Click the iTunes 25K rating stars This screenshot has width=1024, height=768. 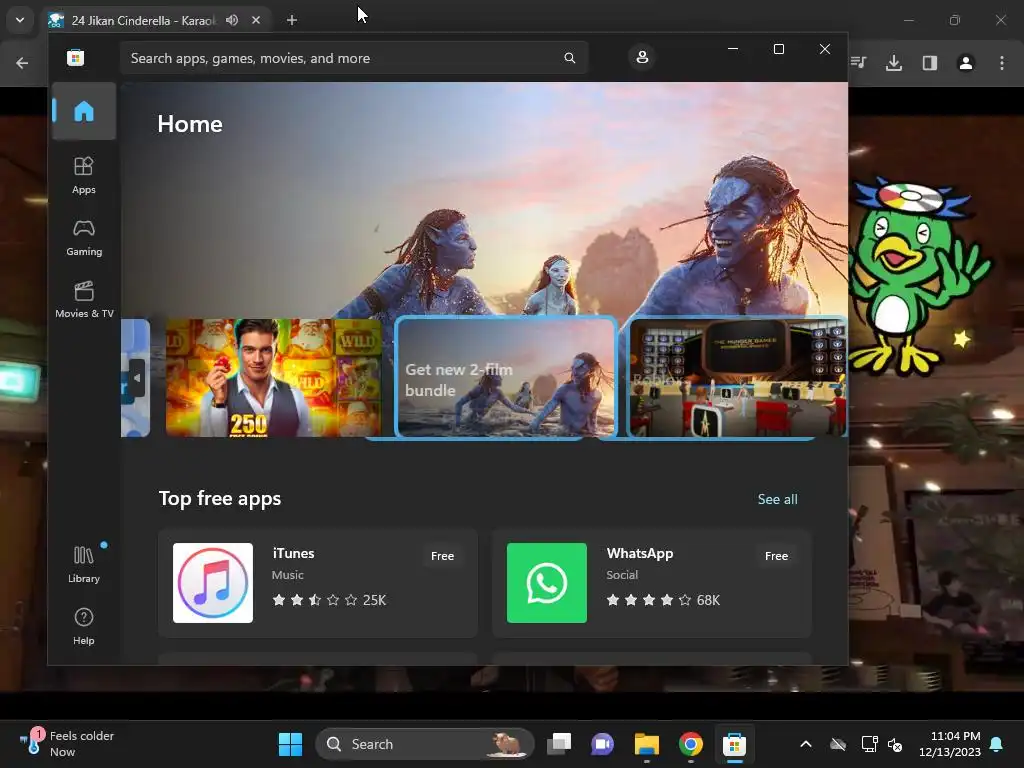coord(329,600)
